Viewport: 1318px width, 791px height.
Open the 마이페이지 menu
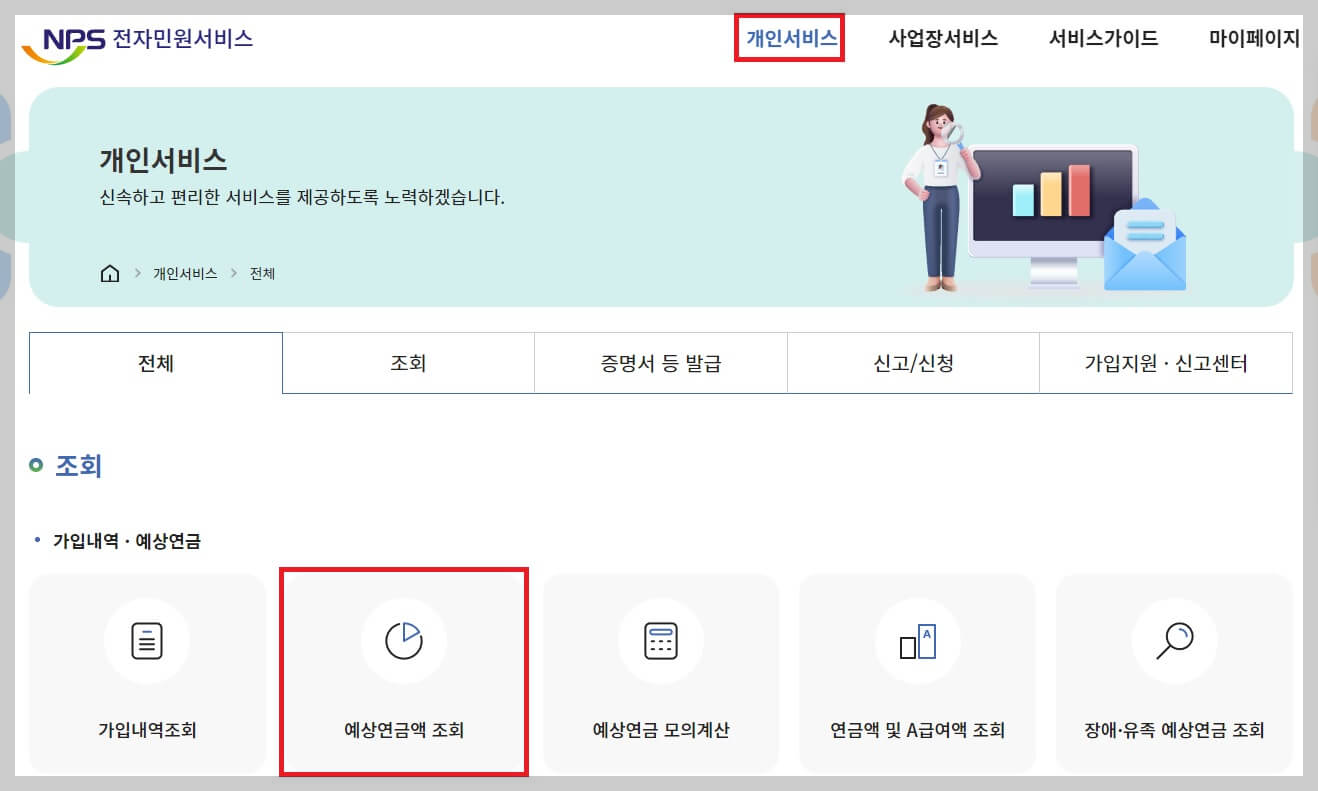(x=1254, y=39)
